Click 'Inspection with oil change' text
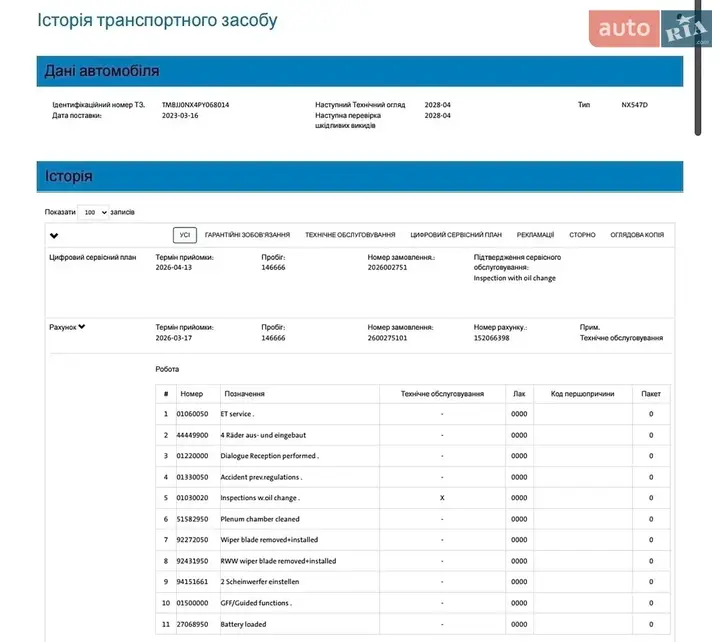Image resolution: width=720 pixels, height=642 pixels. (514, 278)
